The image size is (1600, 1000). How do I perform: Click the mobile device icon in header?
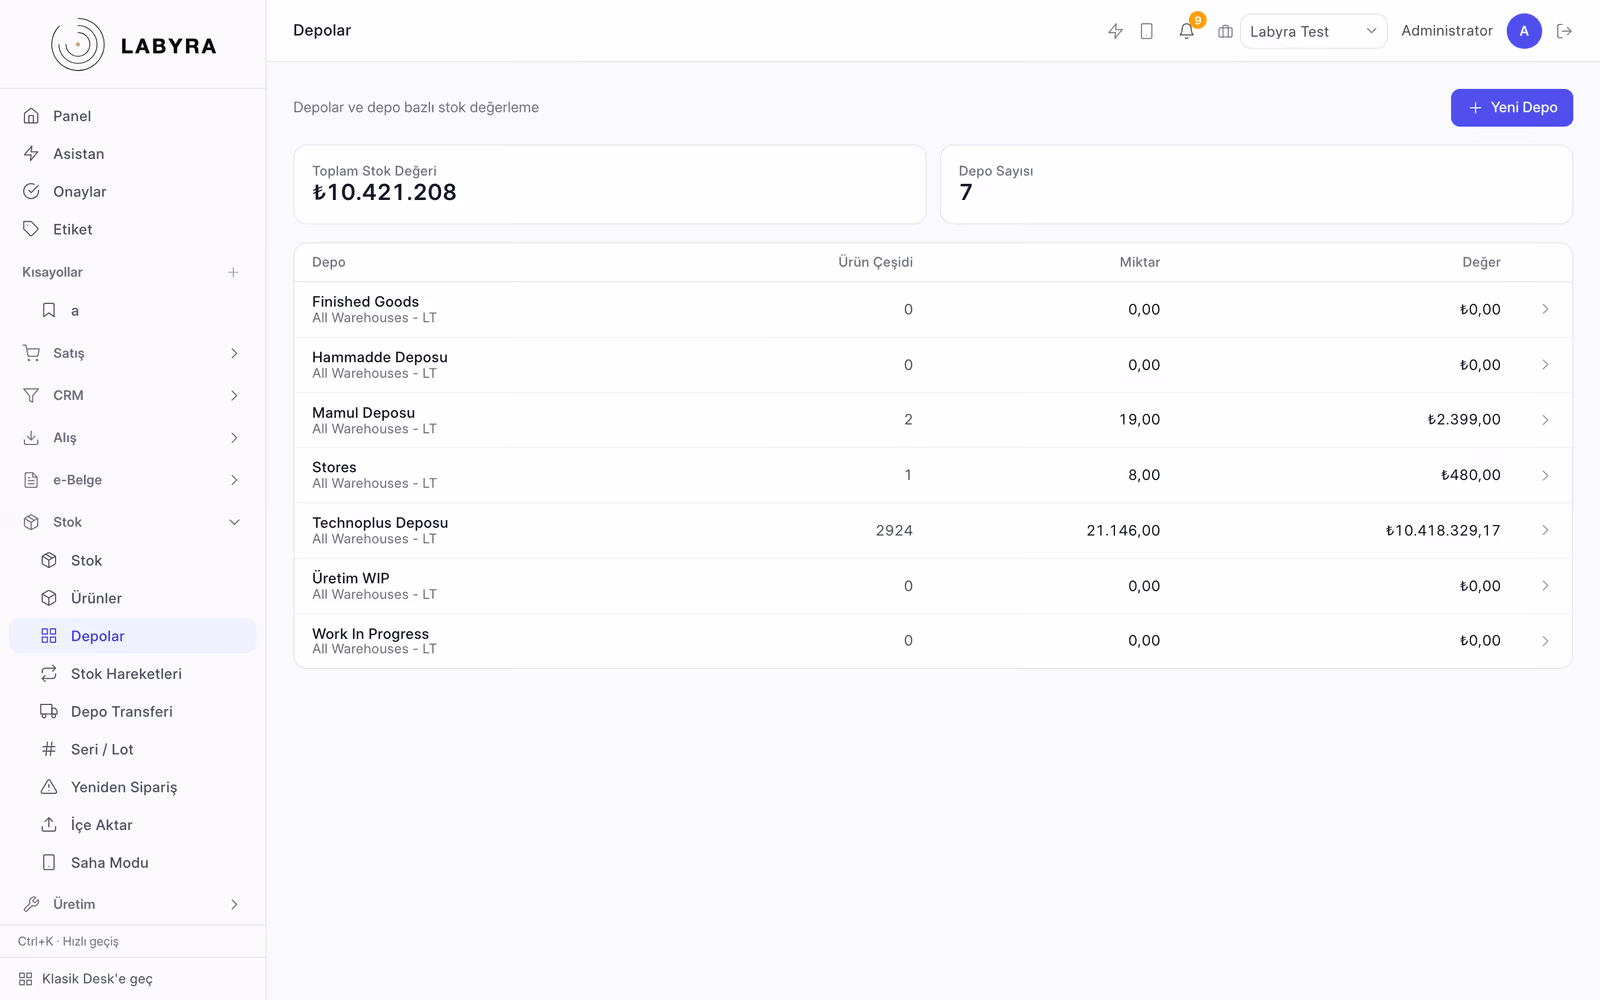point(1147,31)
